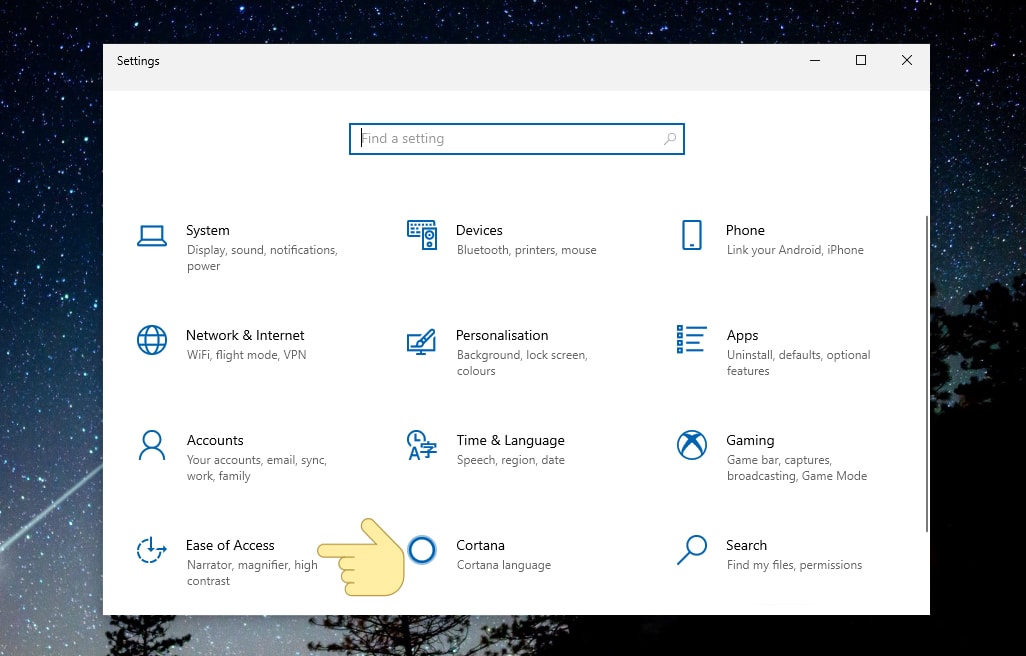Viewport: 1026px width, 656px height.
Task: Open the Ease of Access label
Action: [x=230, y=545]
